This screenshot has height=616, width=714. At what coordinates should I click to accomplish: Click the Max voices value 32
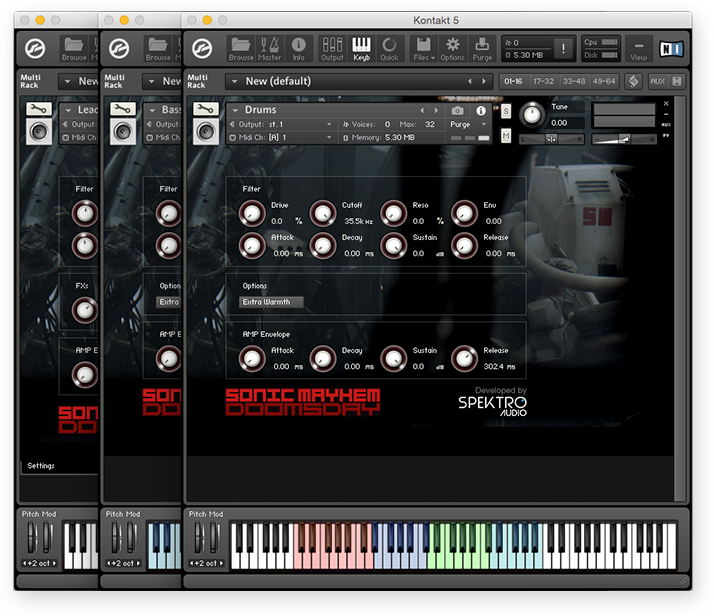(429, 124)
